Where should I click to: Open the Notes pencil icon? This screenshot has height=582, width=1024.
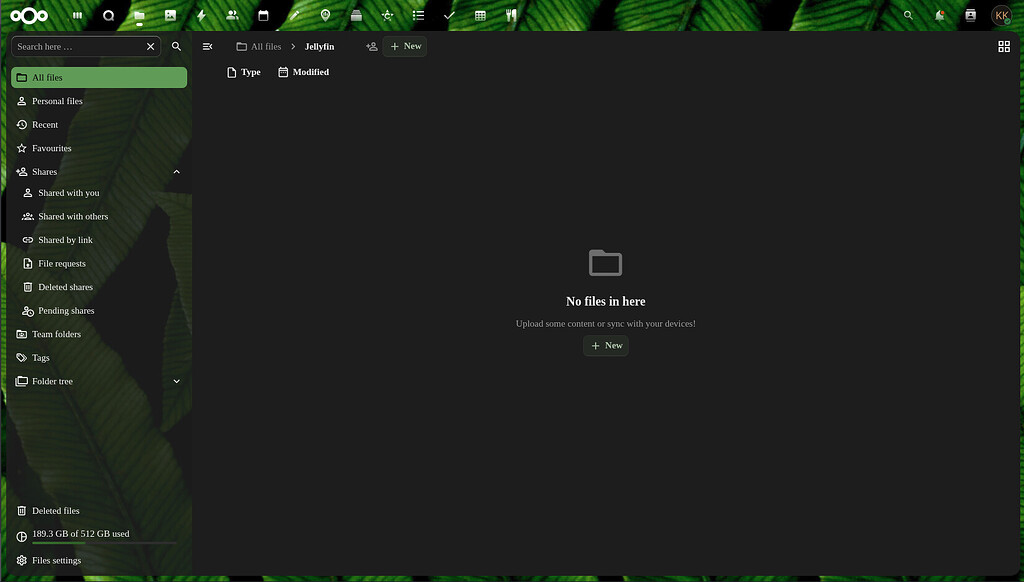pos(295,16)
